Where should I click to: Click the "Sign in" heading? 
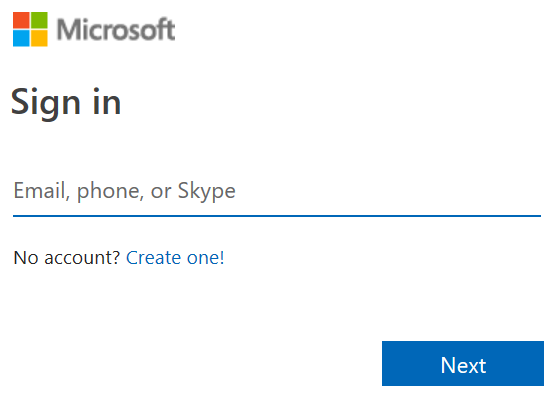point(66,103)
